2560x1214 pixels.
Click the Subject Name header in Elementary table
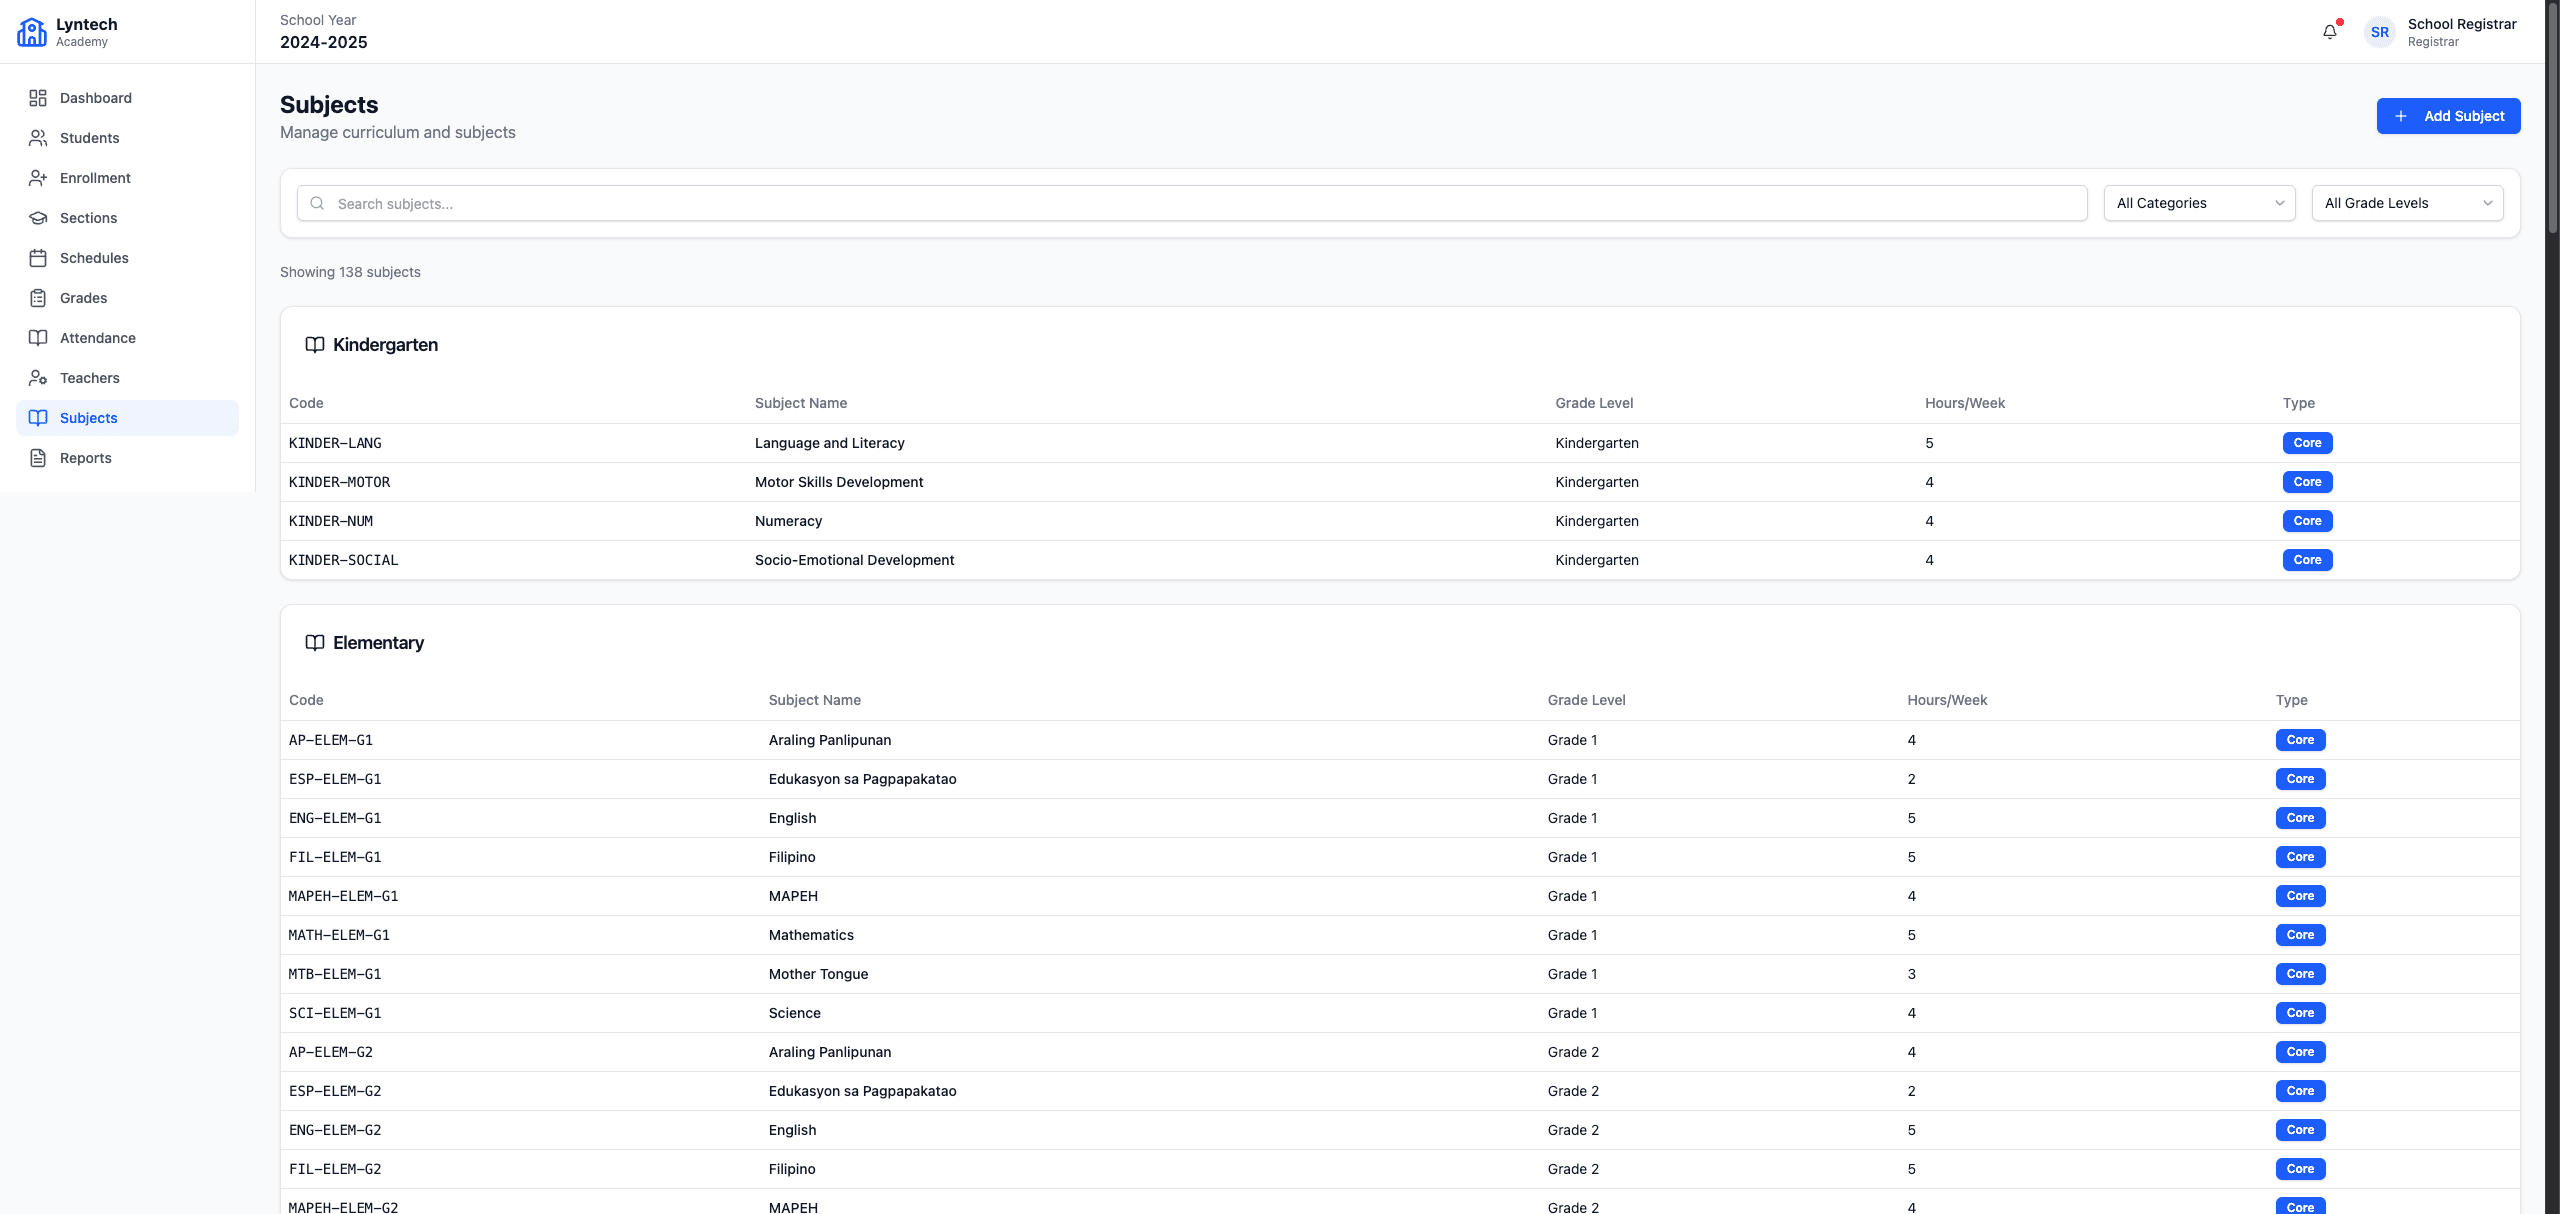(815, 700)
